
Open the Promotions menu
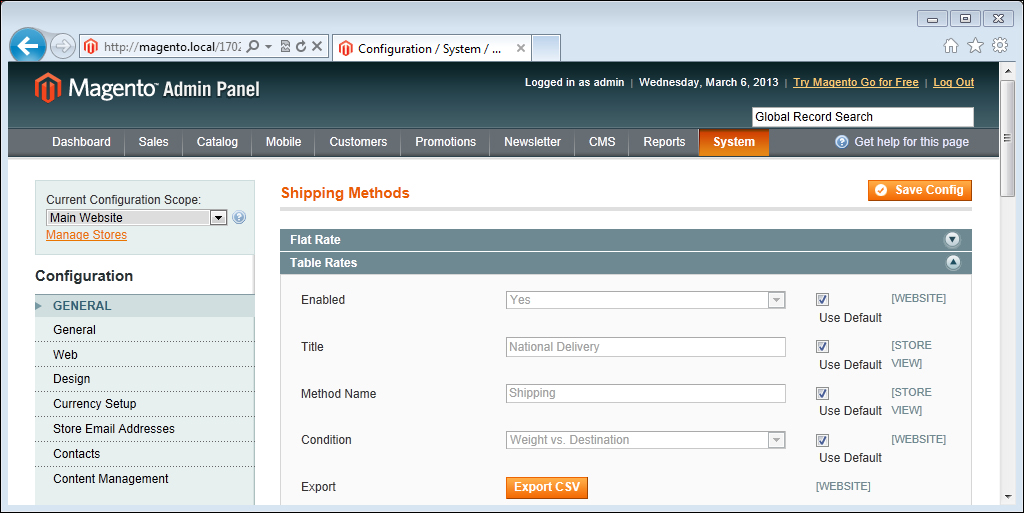pyautogui.click(x=445, y=142)
